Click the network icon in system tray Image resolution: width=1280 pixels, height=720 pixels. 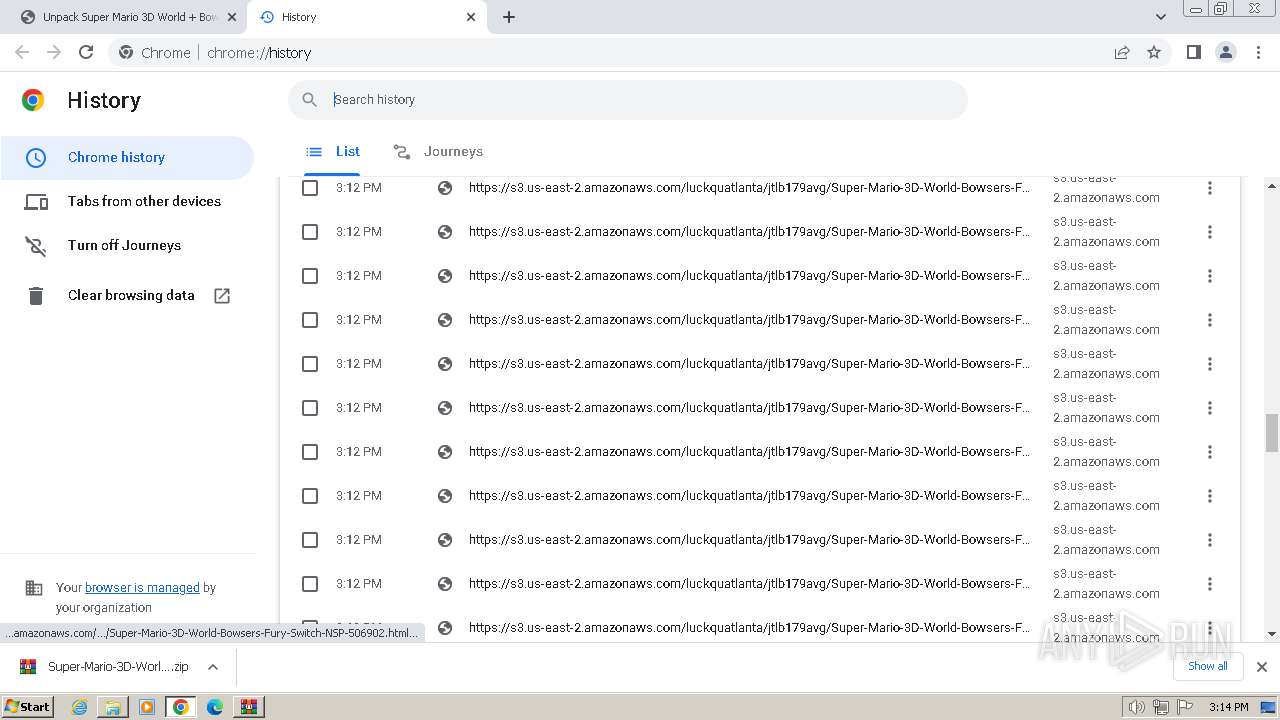pyautogui.click(x=1161, y=707)
